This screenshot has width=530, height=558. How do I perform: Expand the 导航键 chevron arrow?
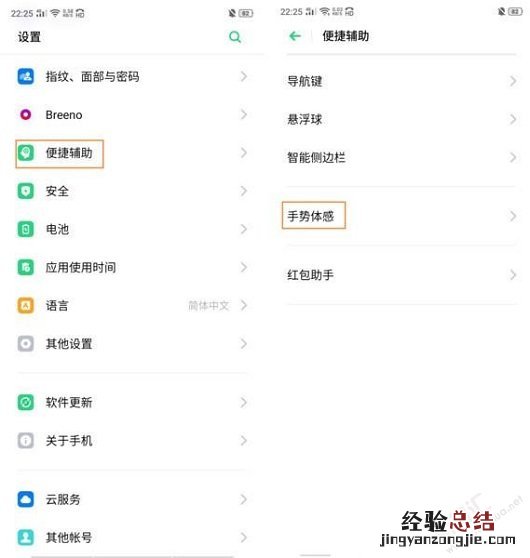tap(513, 81)
